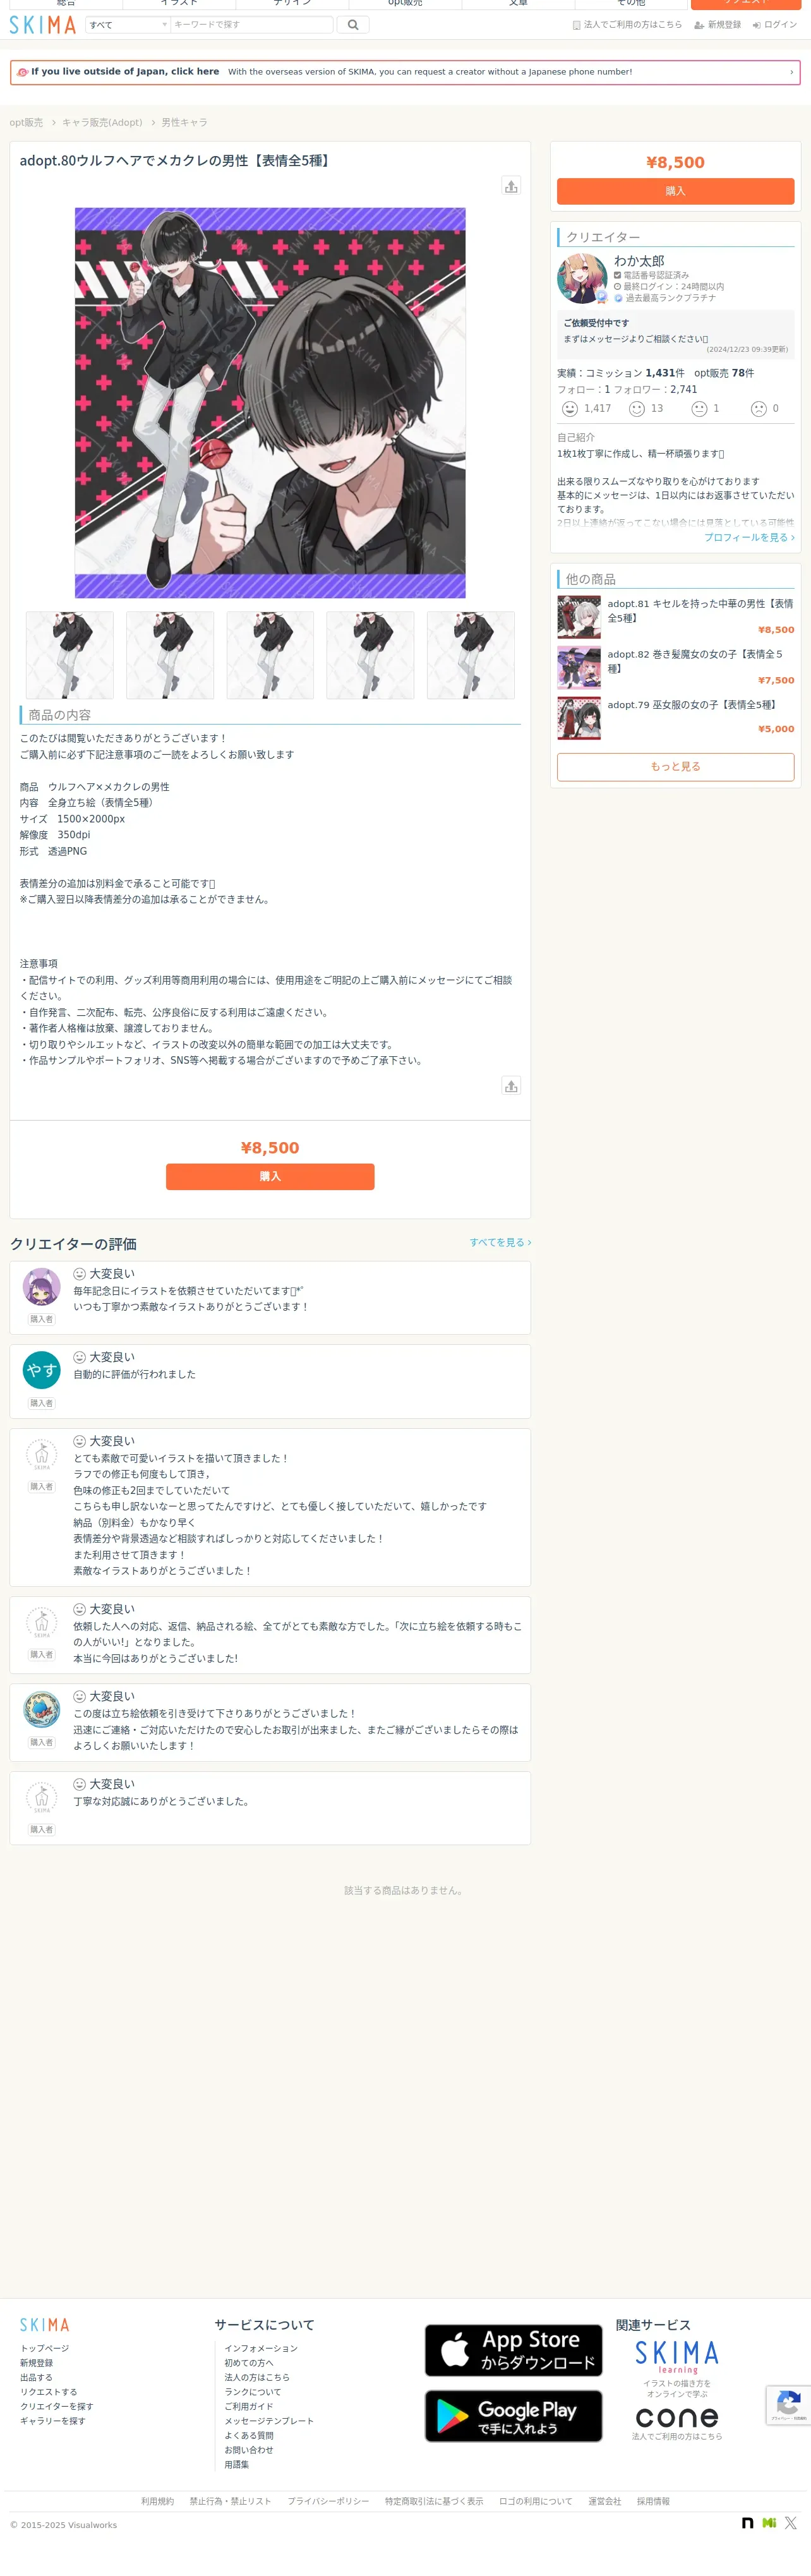The width and height of the screenshot is (811, 2576).
Task: Open わか太郎 creator name link
Action: (639, 261)
